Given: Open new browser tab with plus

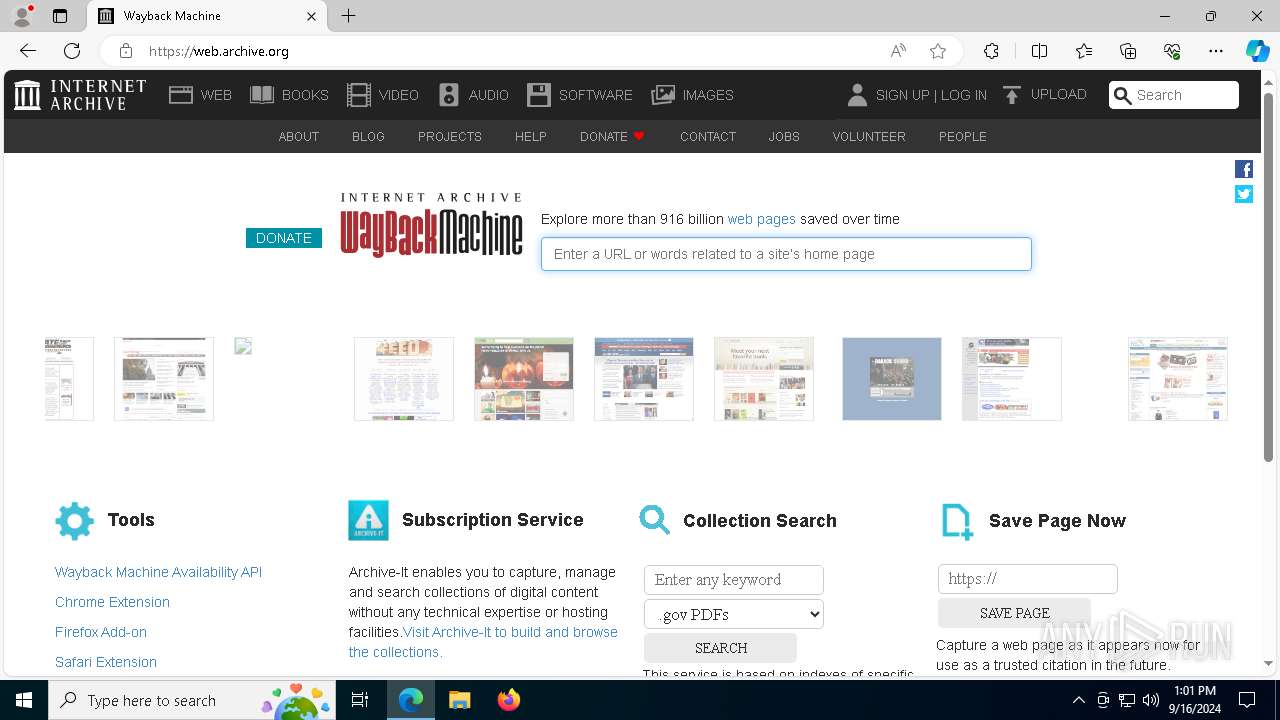Looking at the screenshot, I should coord(348,16).
